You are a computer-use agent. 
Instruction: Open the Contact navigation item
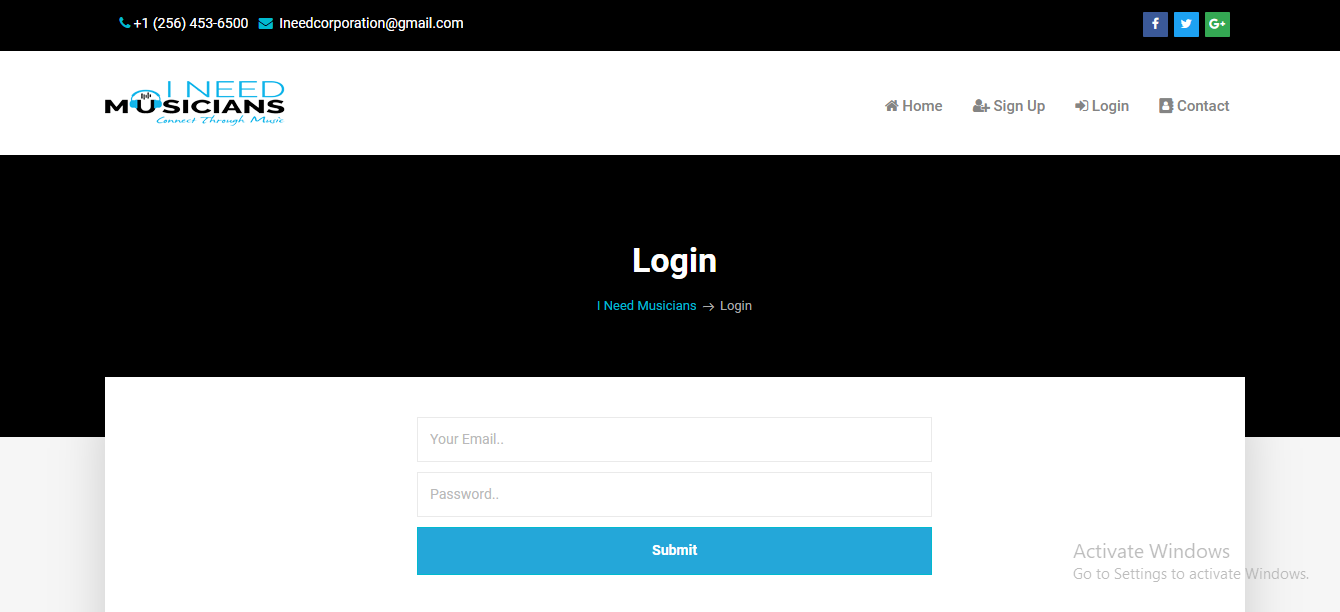[x=1194, y=106]
